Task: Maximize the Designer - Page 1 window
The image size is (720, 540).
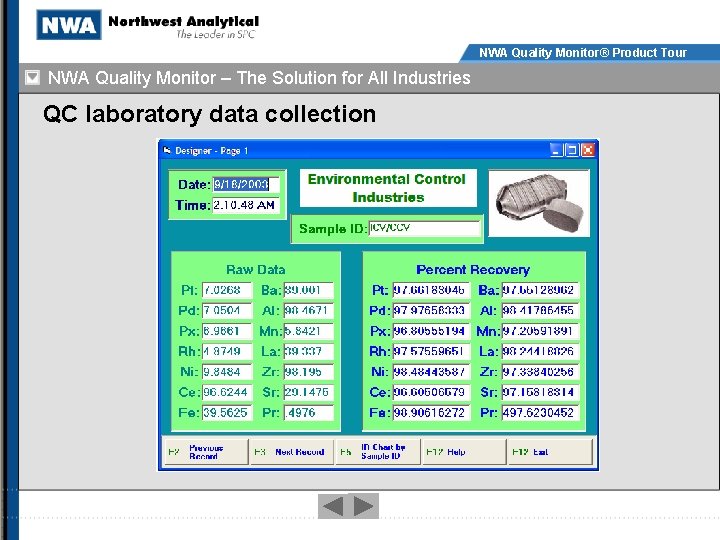Action: tap(572, 150)
